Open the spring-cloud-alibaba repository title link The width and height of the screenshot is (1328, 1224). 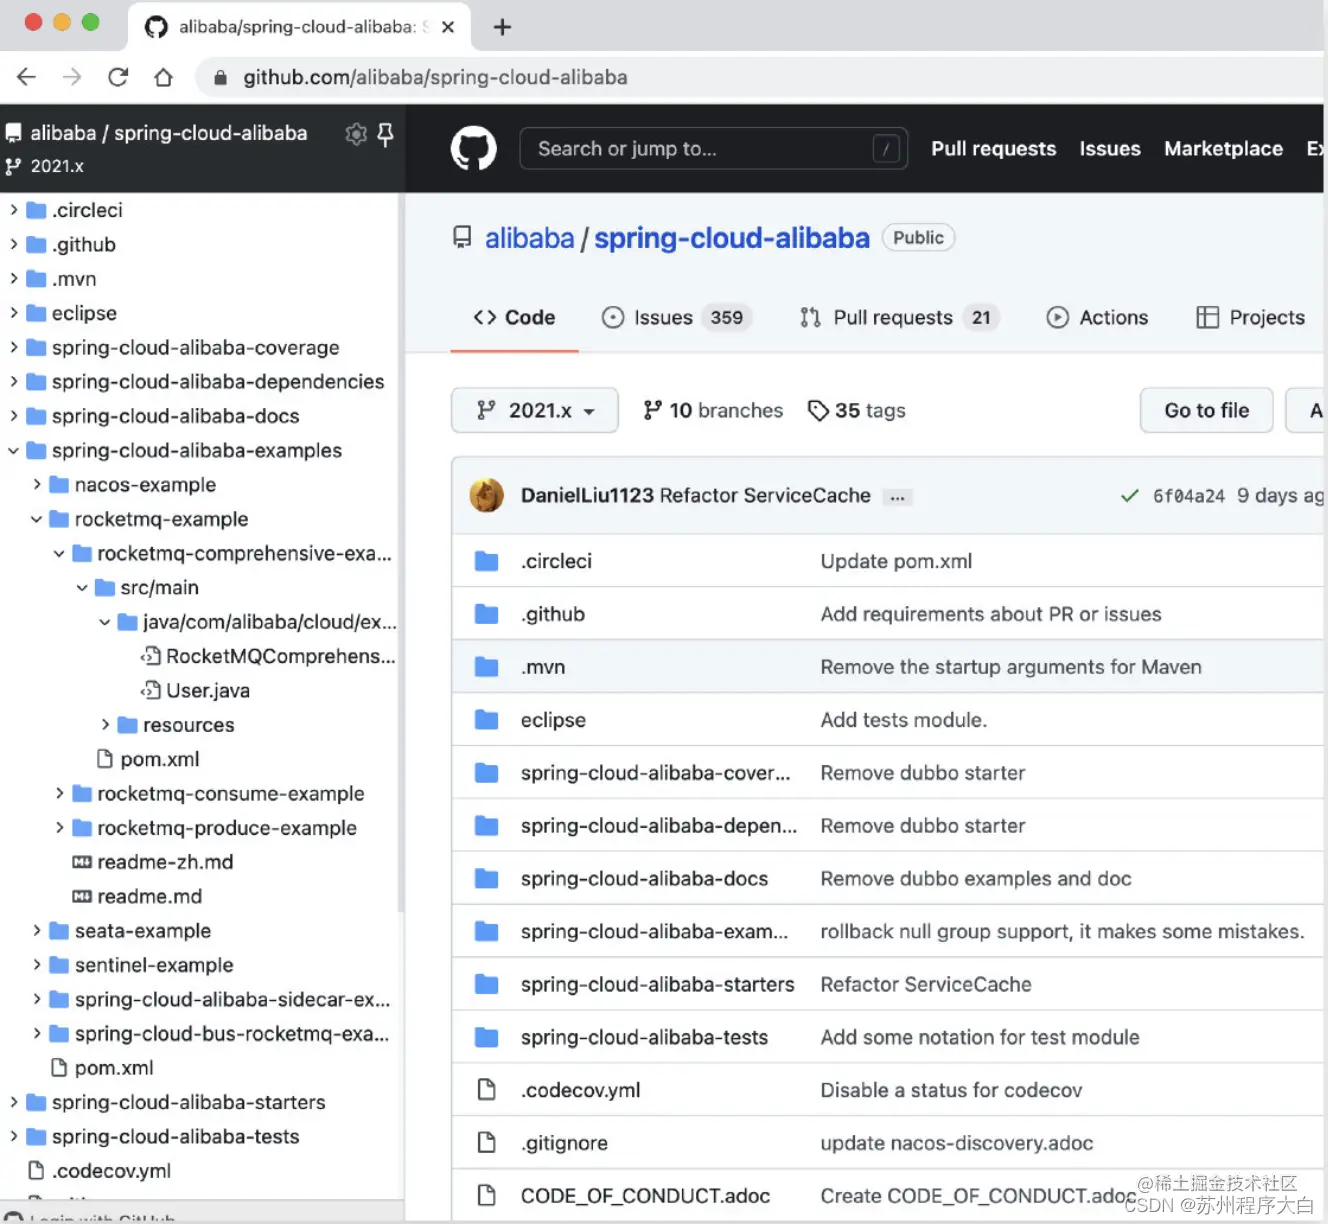tap(732, 238)
